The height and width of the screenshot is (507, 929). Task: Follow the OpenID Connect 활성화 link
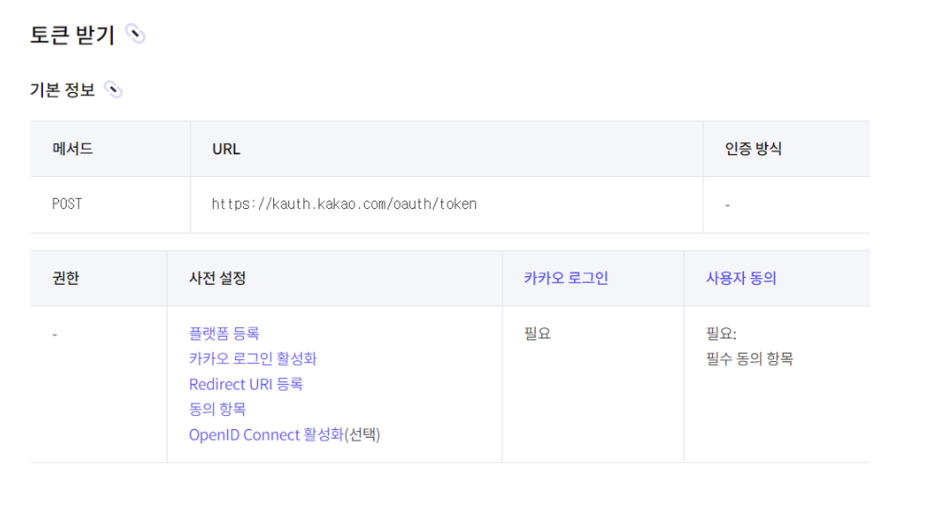coord(266,435)
